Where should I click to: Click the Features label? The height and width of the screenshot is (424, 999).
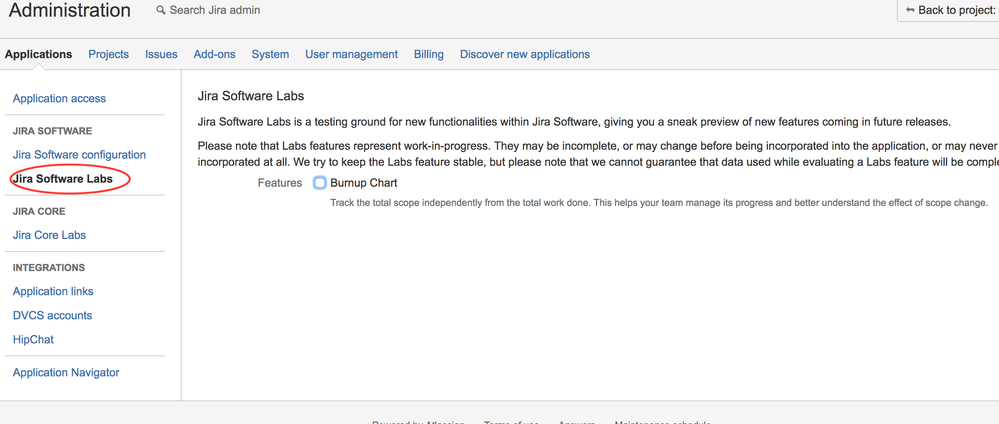point(280,183)
